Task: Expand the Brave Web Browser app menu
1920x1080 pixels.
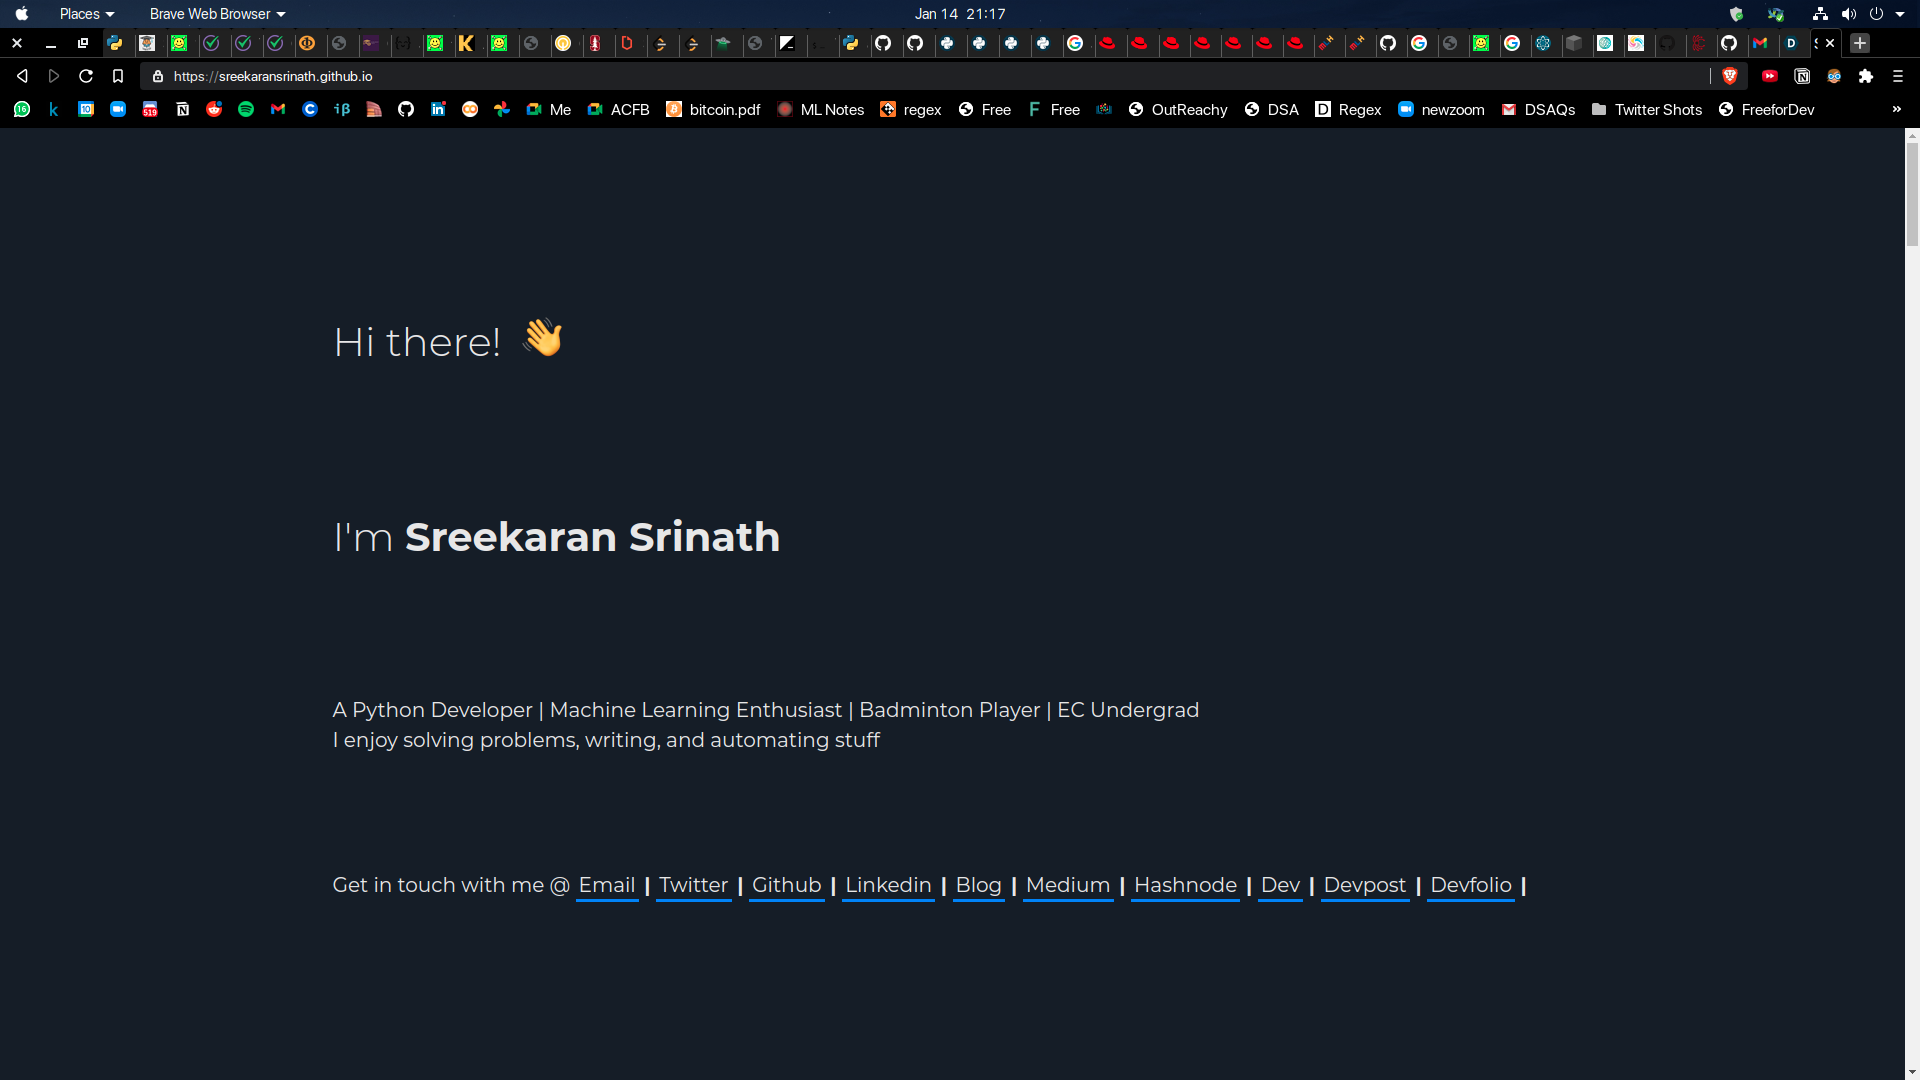Action: [217, 14]
